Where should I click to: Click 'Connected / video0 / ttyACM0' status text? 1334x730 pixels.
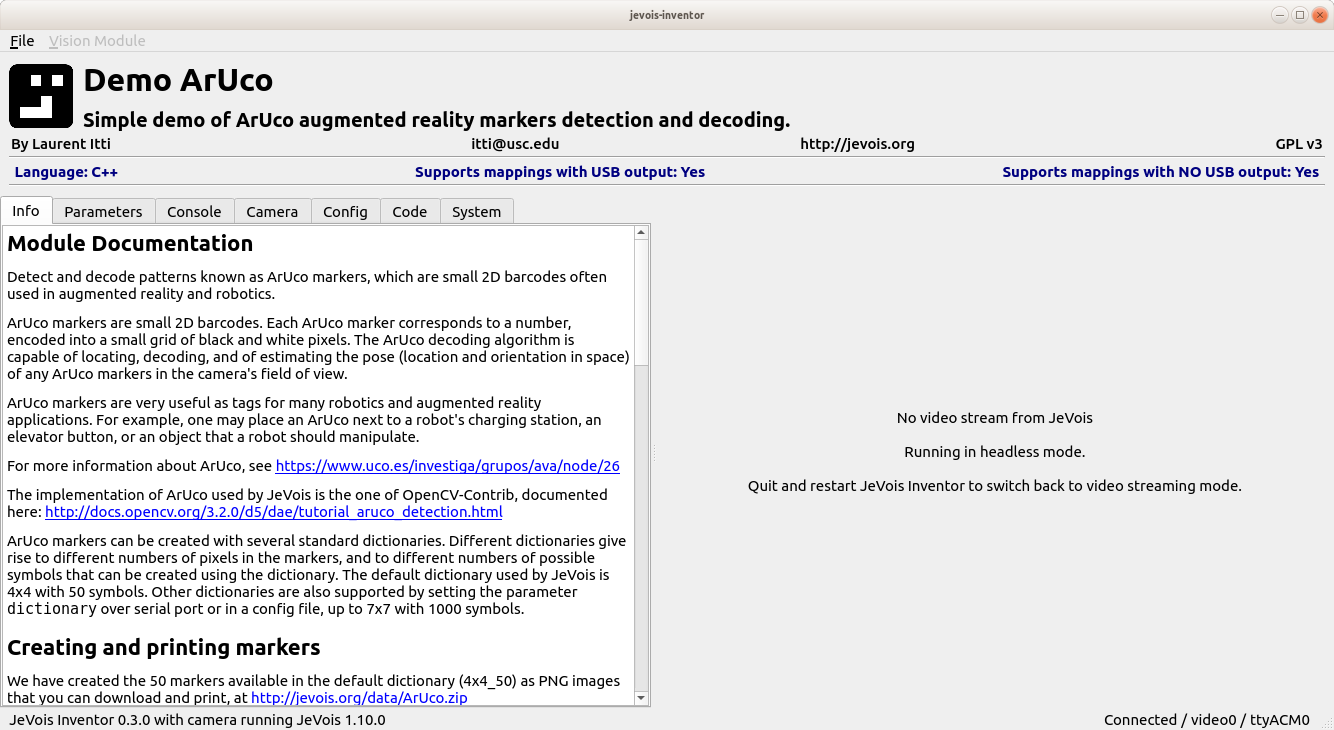coord(1207,720)
